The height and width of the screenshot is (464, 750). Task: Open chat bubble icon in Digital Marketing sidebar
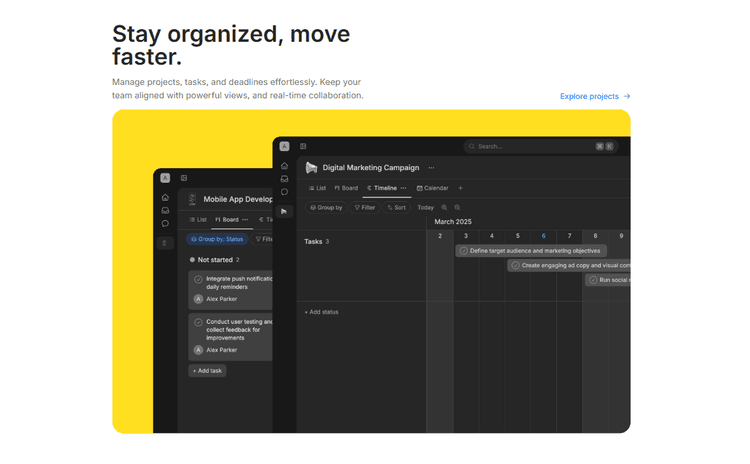[284, 192]
